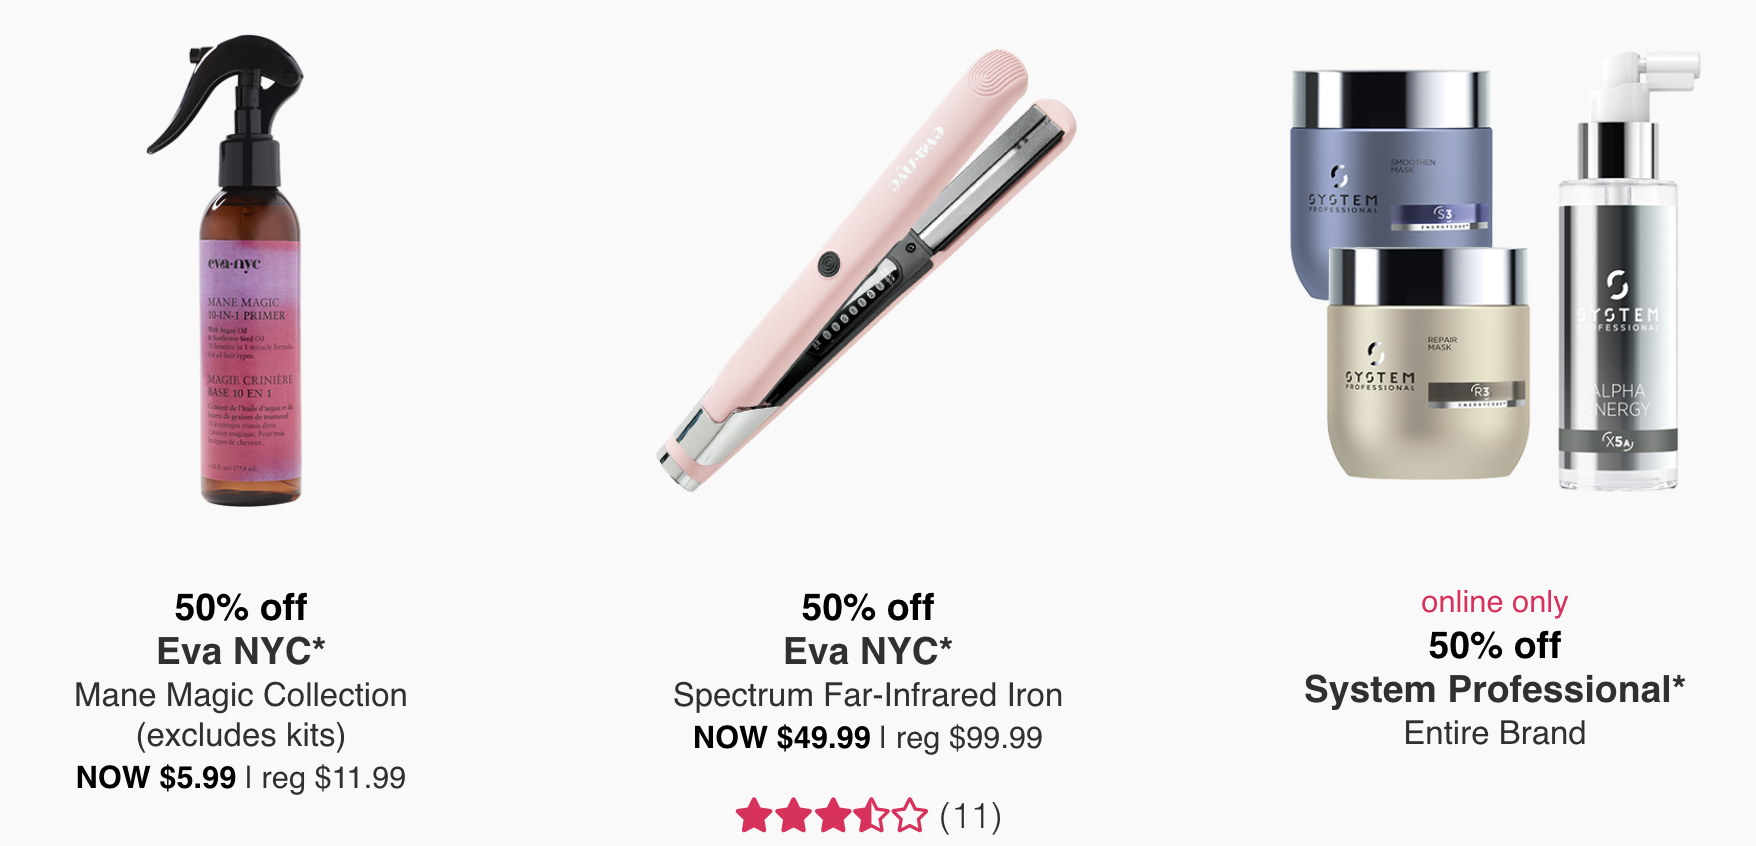Open the Mane Magic Collection link

(x=241, y=695)
